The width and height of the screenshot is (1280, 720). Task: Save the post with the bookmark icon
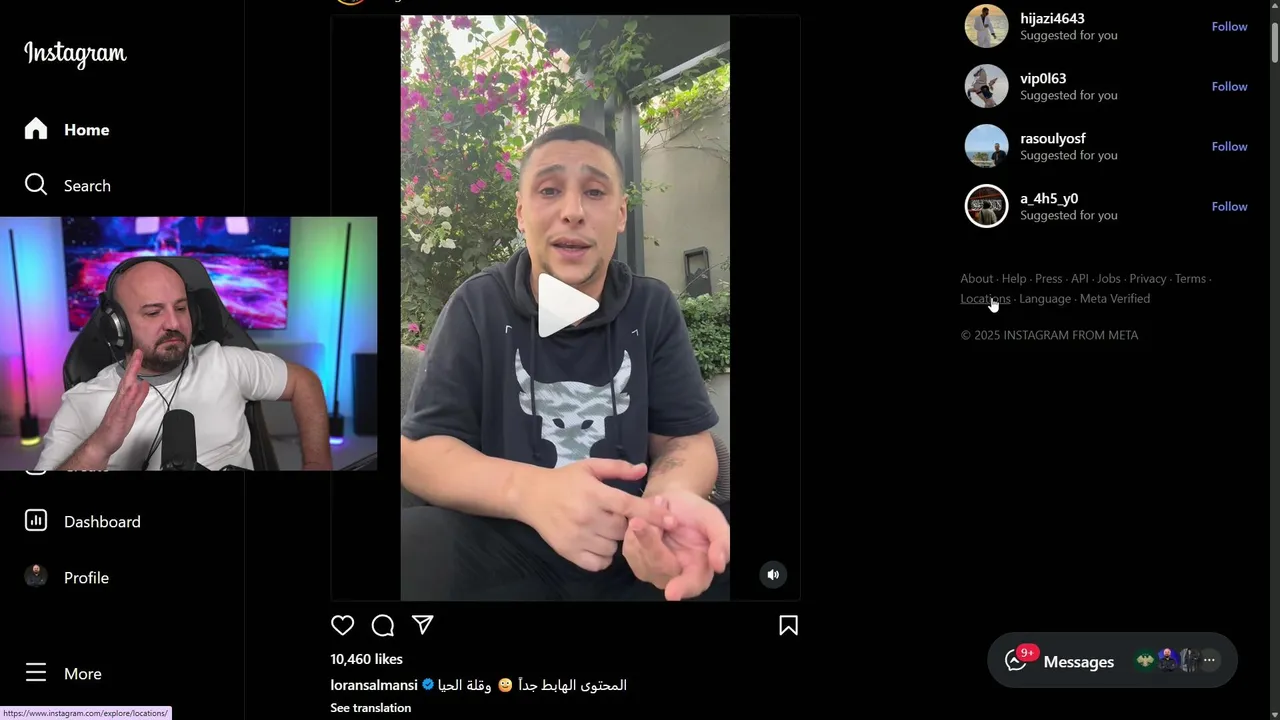[x=788, y=626]
